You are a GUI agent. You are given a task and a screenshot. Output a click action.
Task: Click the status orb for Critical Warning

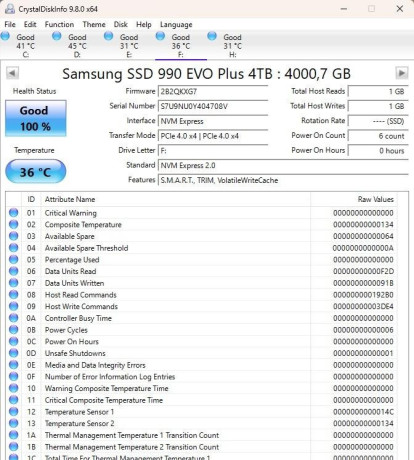coord(14,213)
